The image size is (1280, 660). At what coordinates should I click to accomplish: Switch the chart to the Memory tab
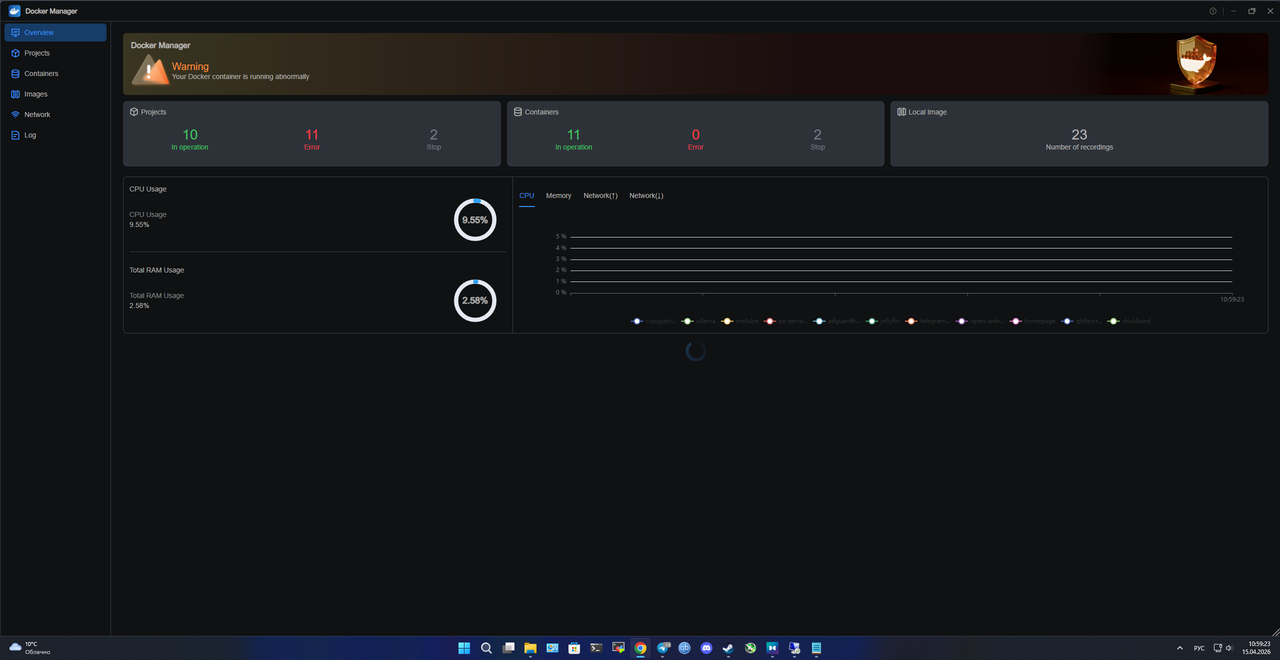pos(559,196)
